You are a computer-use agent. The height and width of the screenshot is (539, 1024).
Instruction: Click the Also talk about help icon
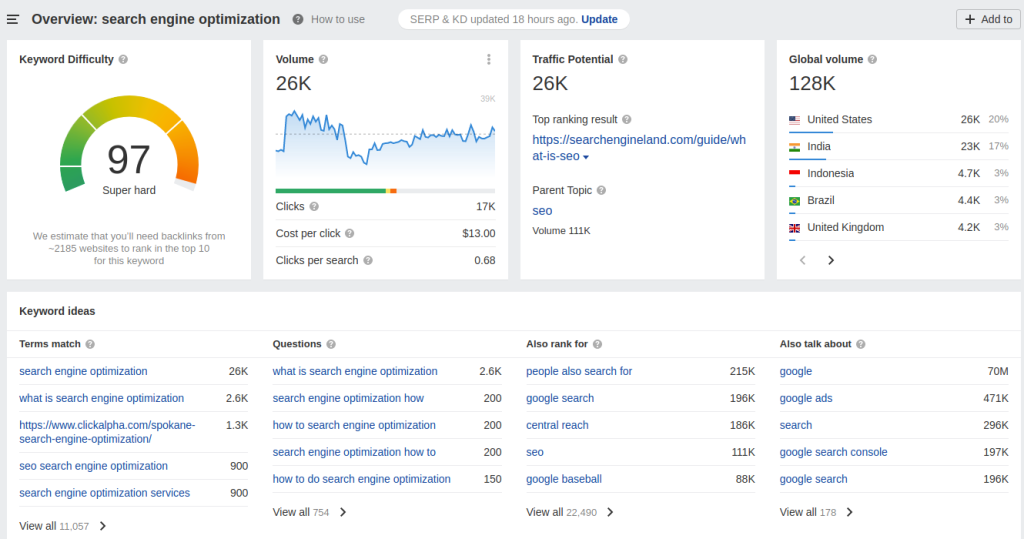861,344
